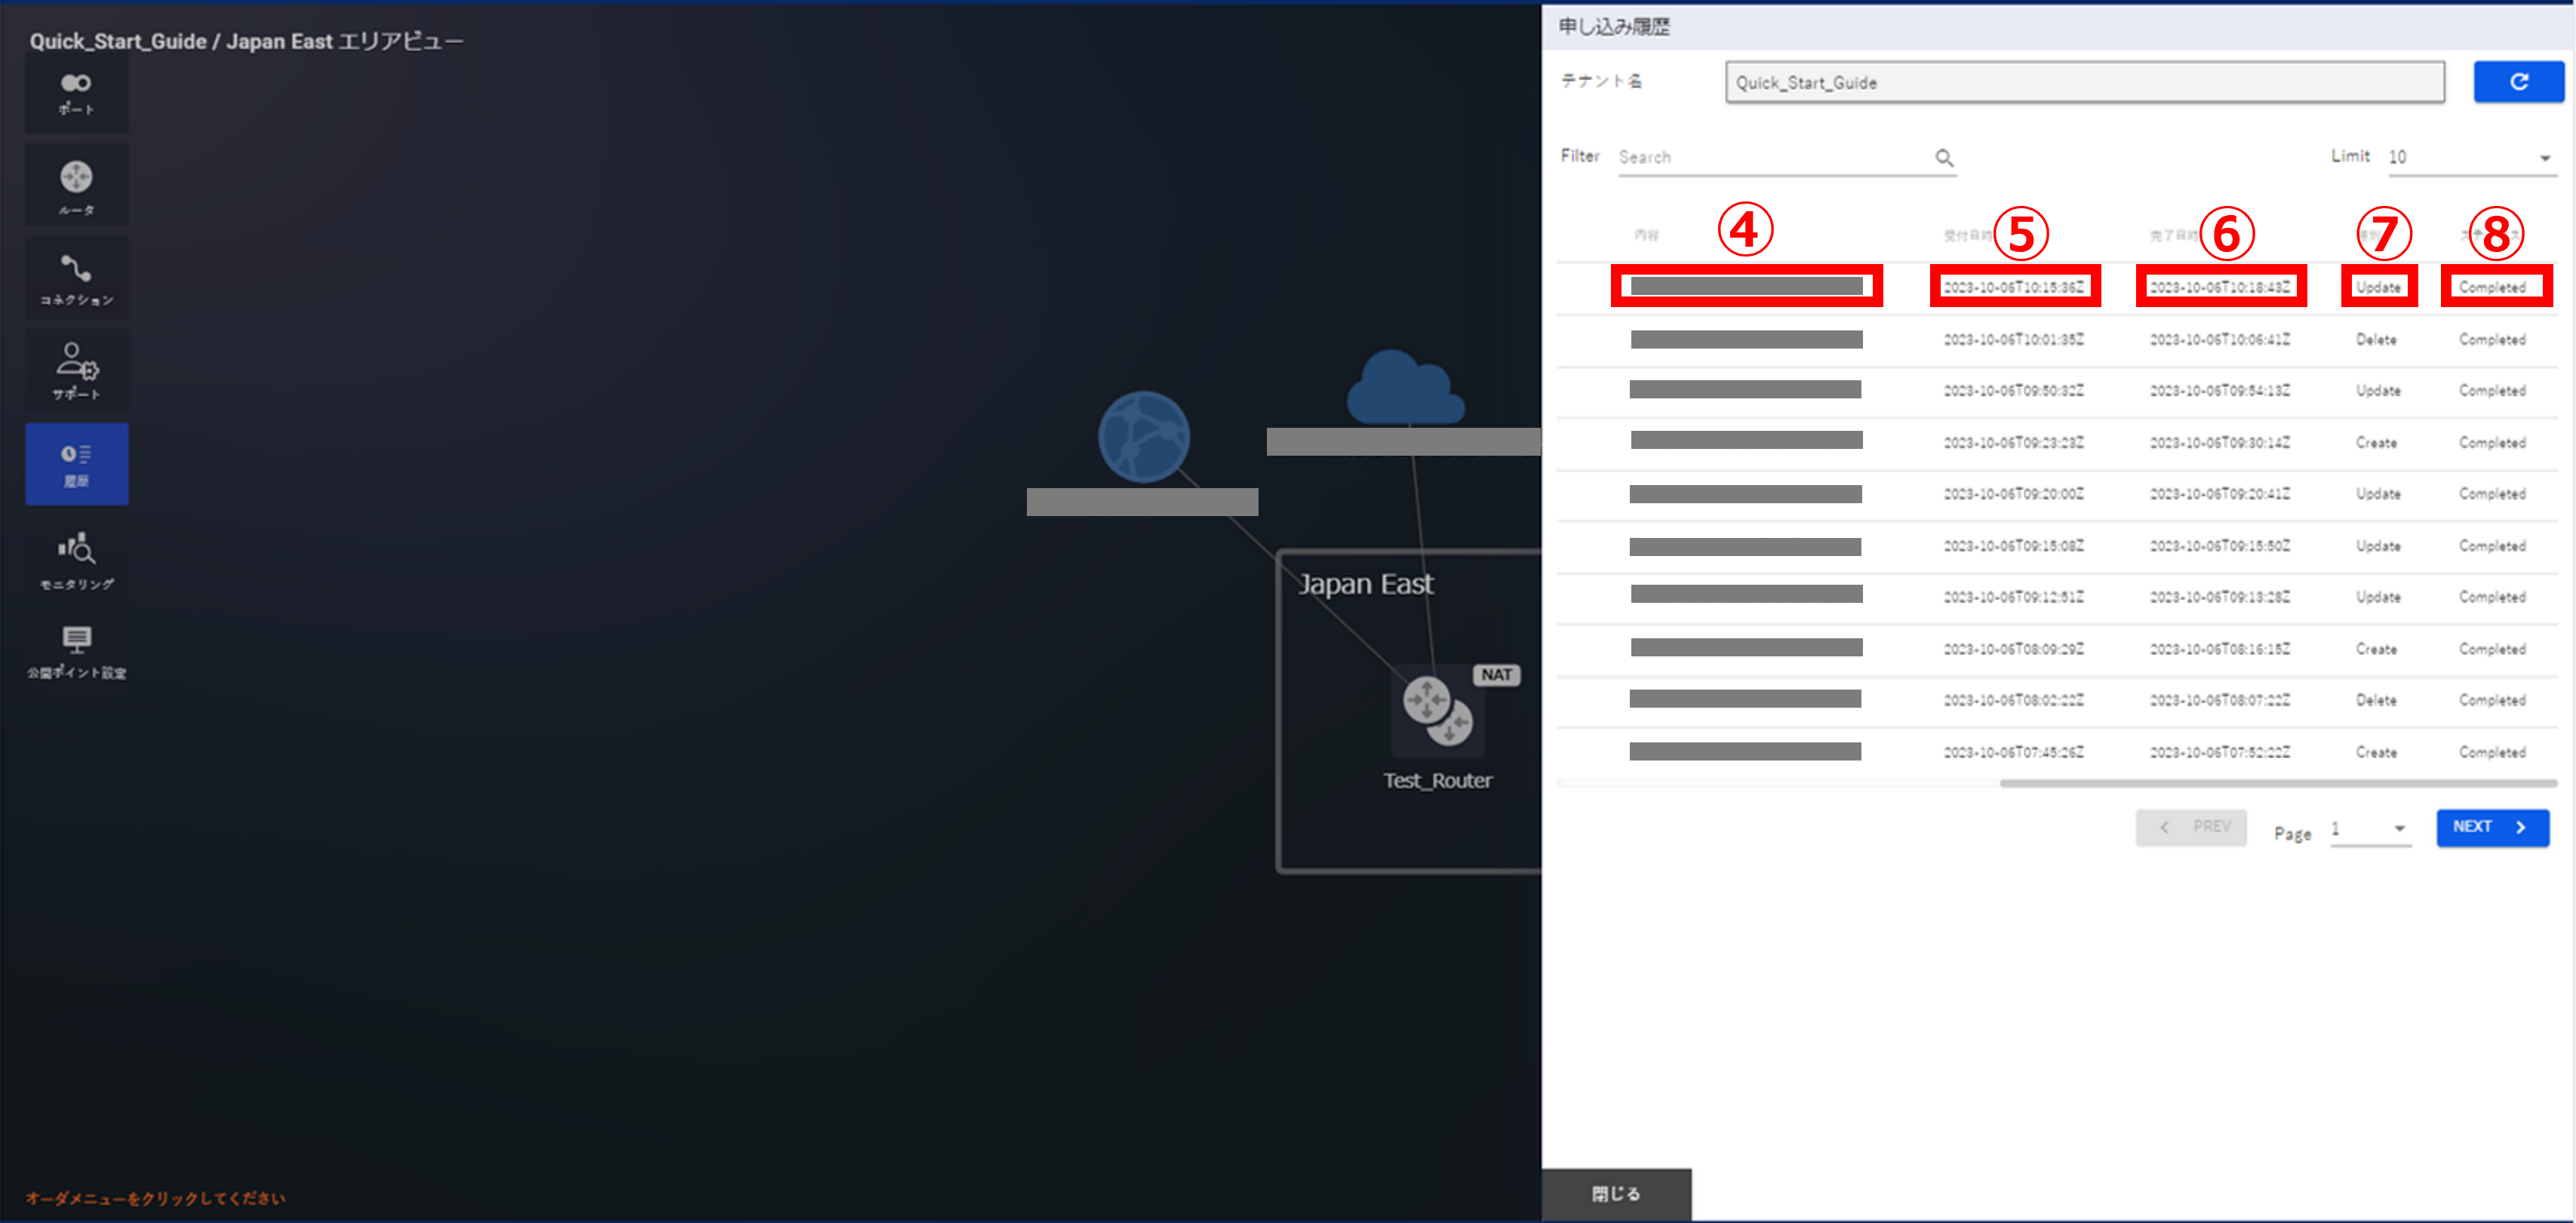Viewport: 2576px width, 1223px height.
Task: Click completed time 2023-10-06T07:52:22Z
Action: coord(2220,752)
